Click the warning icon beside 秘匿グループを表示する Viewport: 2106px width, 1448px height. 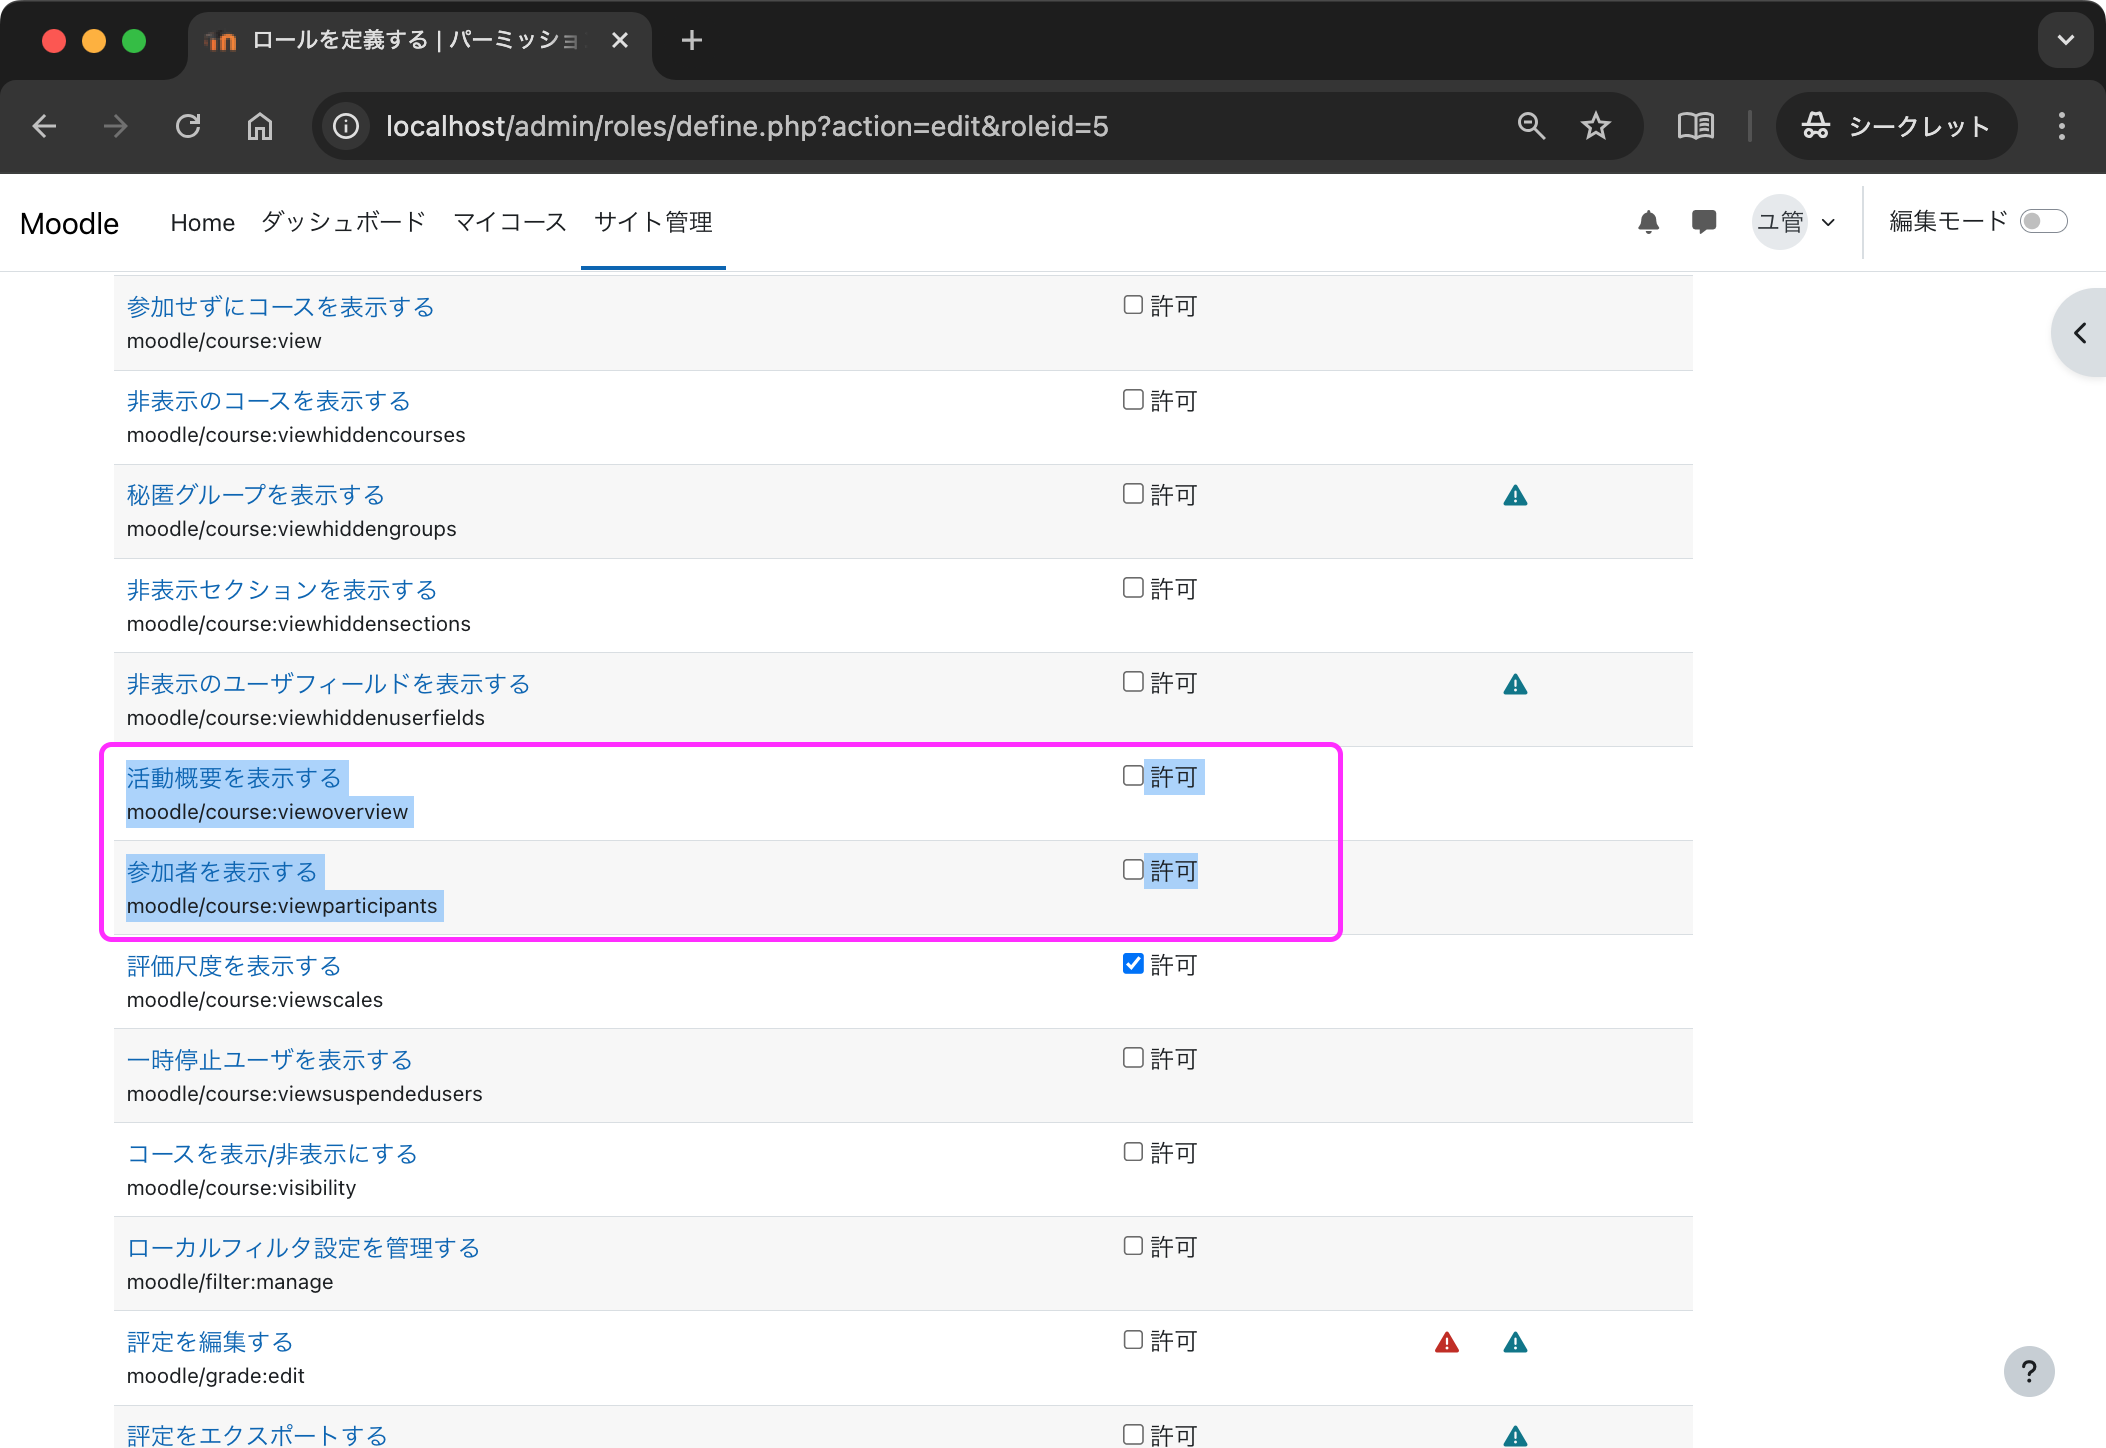point(1515,494)
